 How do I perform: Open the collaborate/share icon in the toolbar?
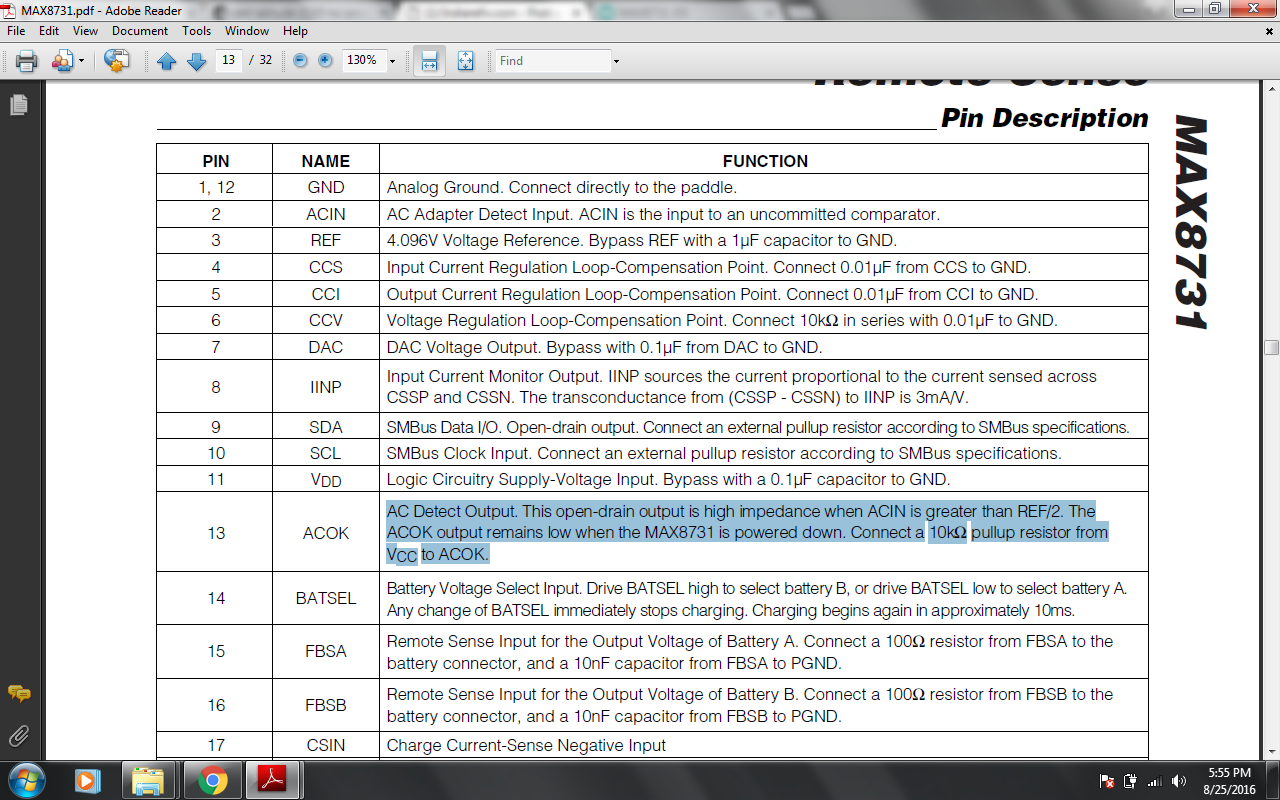[x=62, y=61]
